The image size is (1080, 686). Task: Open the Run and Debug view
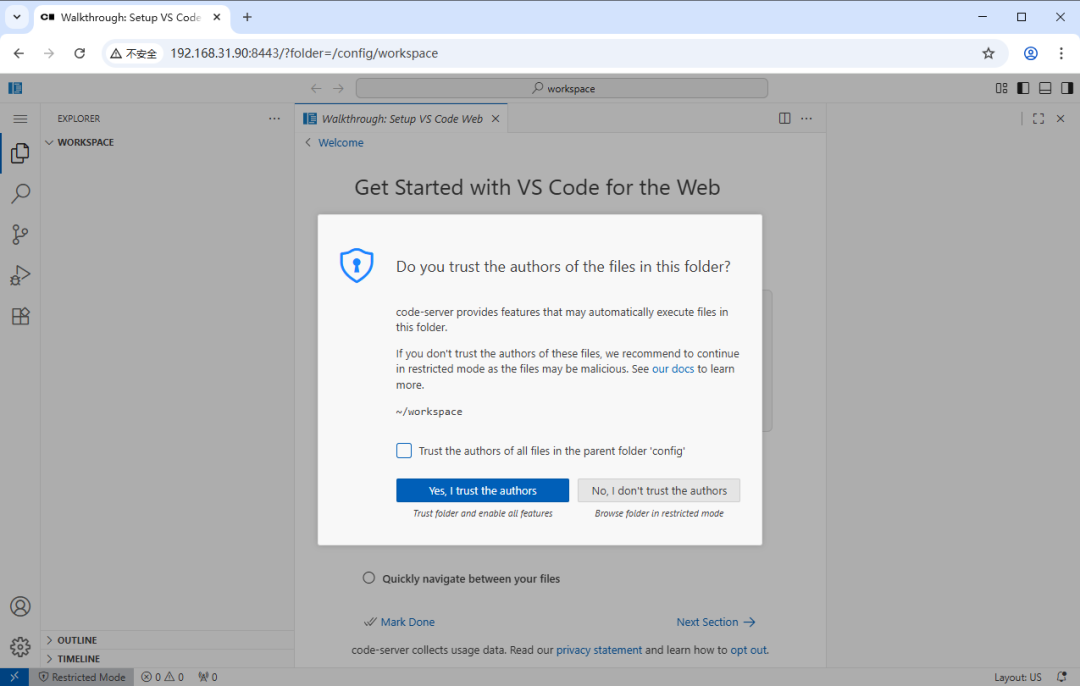point(20,275)
